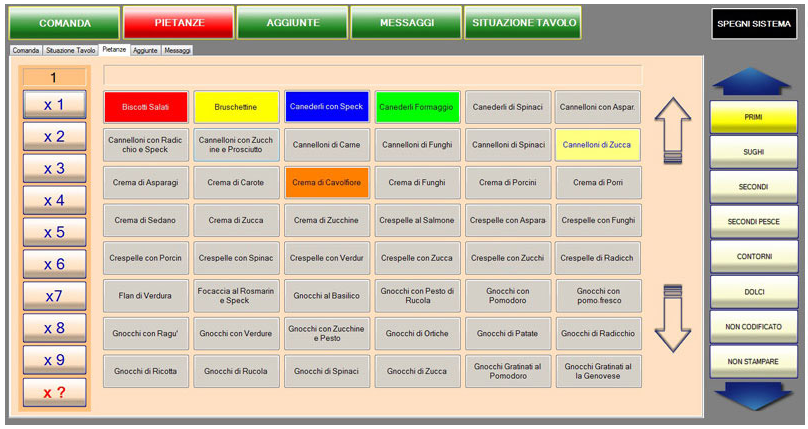
Task: Select the NON STAMPARE option
Action: tap(753, 362)
